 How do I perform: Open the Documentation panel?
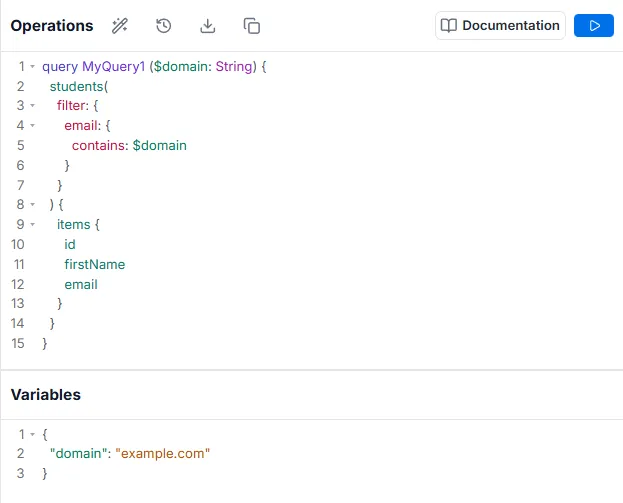pyautogui.click(x=500, y=26)
